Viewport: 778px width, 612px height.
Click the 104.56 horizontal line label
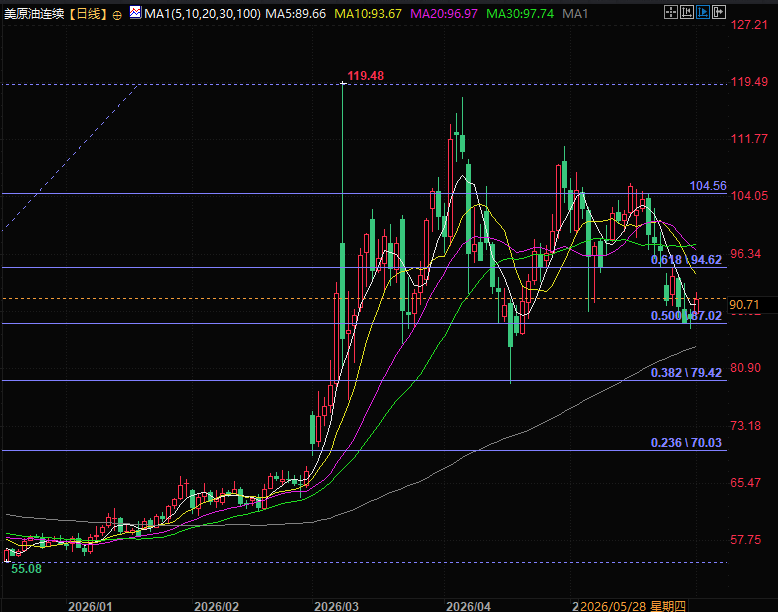click(x=708, y=186)
